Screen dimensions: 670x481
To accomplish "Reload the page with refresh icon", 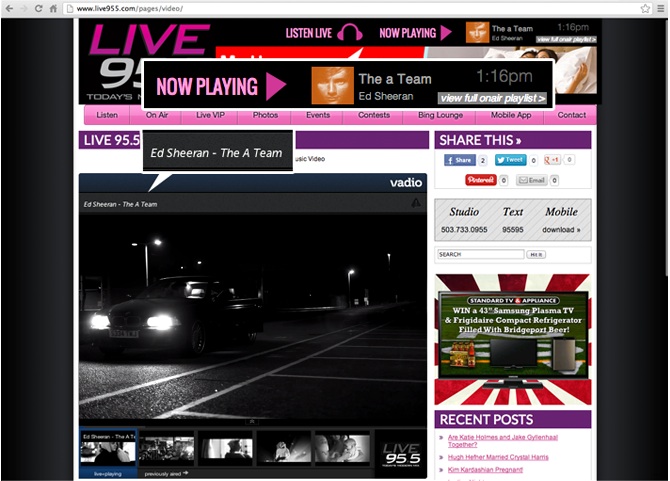I will tap(38, 8).
